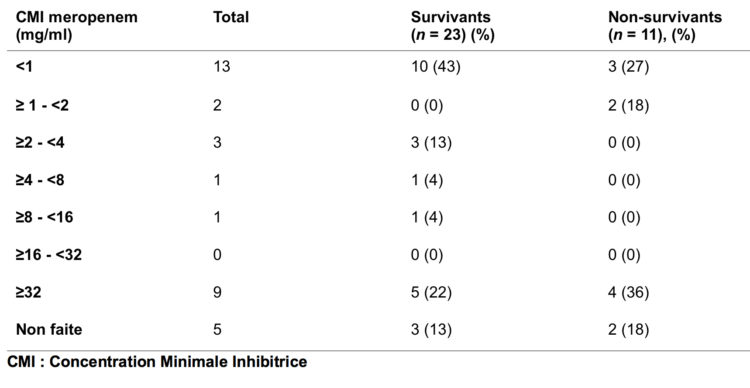The image size is (750, 388).
Task: Click the cell showing 4 (36)
Action: [629, 292]
